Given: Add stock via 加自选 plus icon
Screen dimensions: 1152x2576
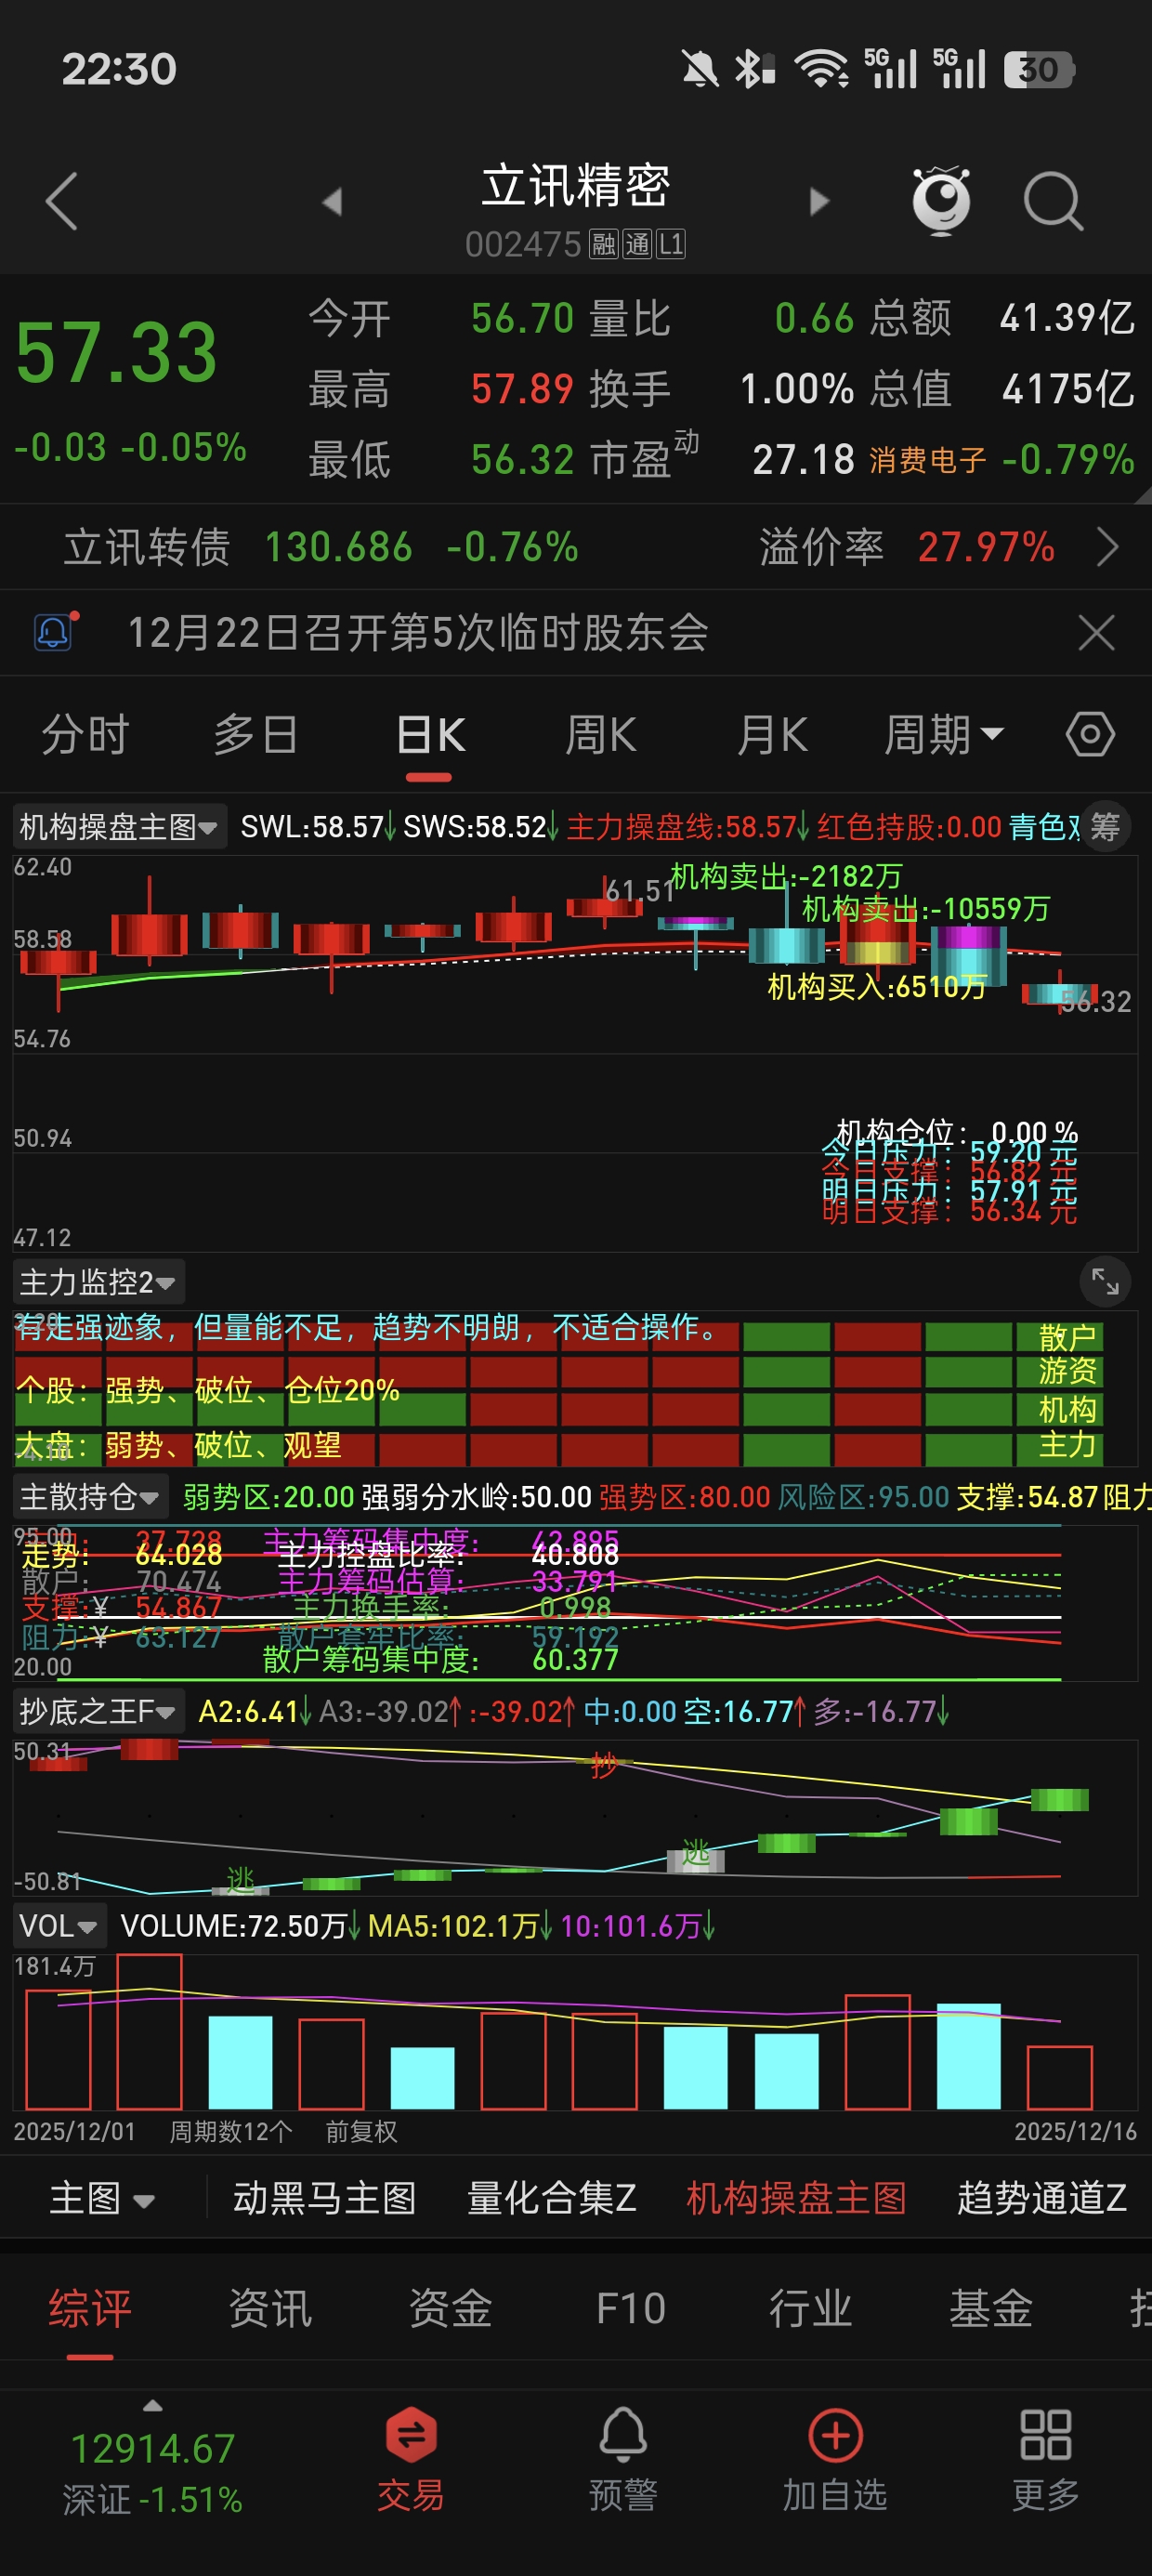Looking at the screenshot, I should [x=835, y=2435].
